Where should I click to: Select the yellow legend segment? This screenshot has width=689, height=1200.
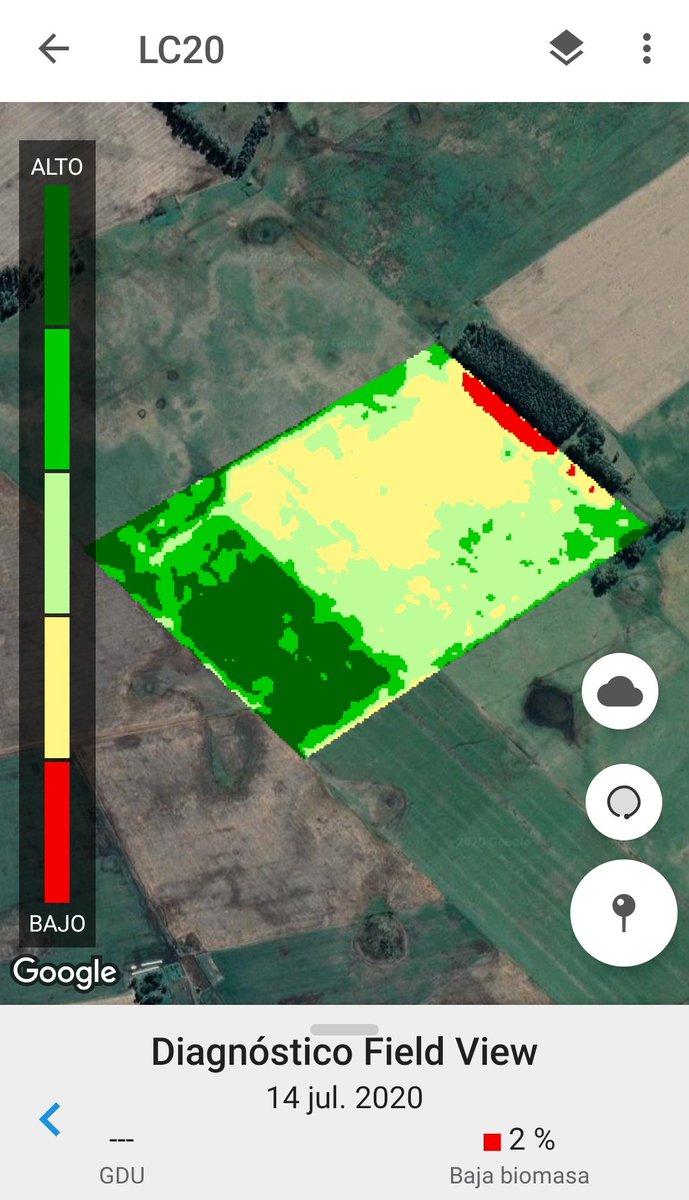[57, 688]
